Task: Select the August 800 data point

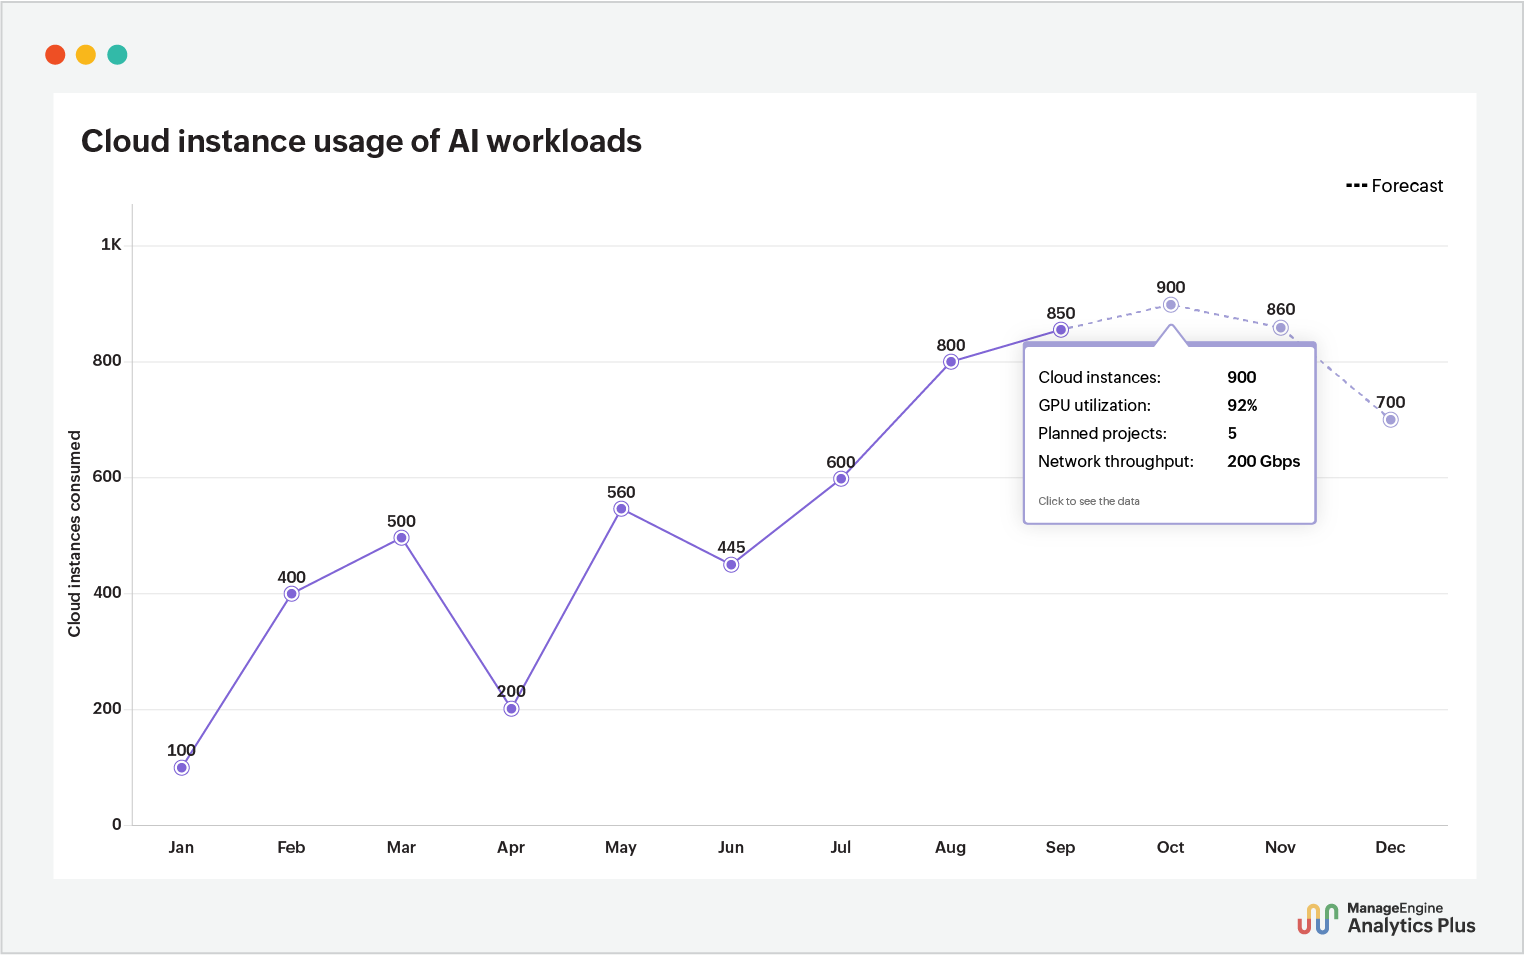Action: 950,361
